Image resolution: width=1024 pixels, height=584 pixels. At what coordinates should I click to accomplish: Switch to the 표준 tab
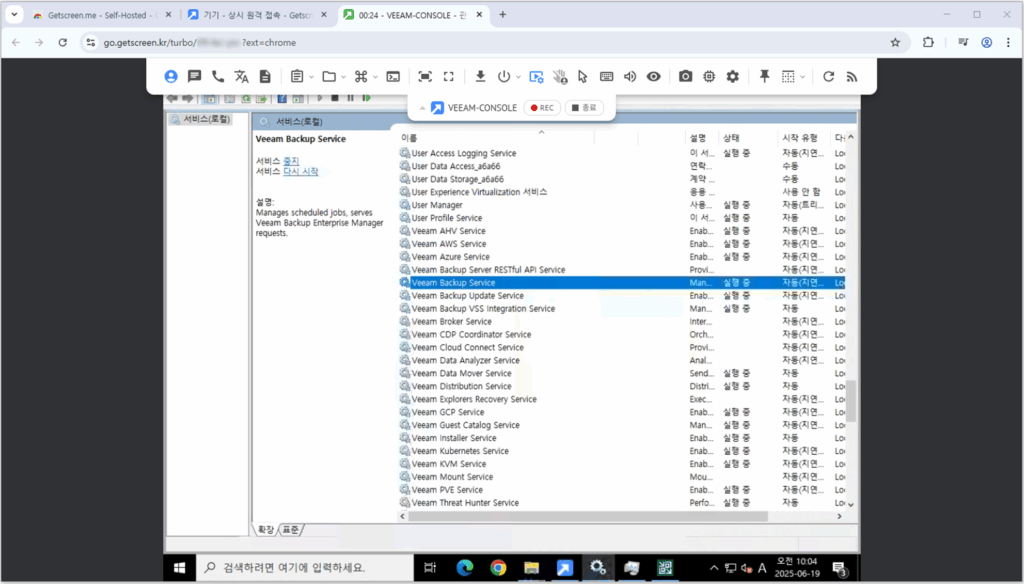(291, 529)
